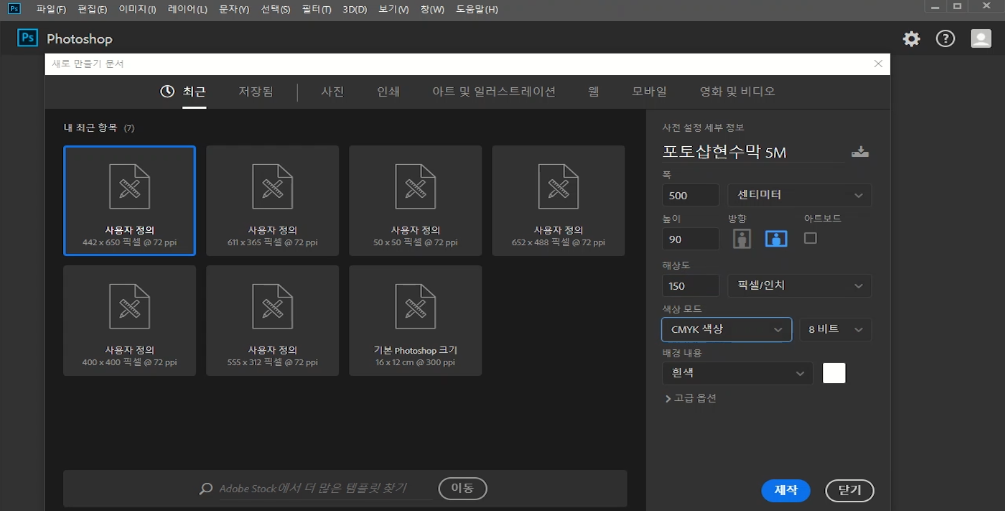Switch to the 인쇄 tab
The height and width of the screenshot is (511, 1005).
click(388, 92)
